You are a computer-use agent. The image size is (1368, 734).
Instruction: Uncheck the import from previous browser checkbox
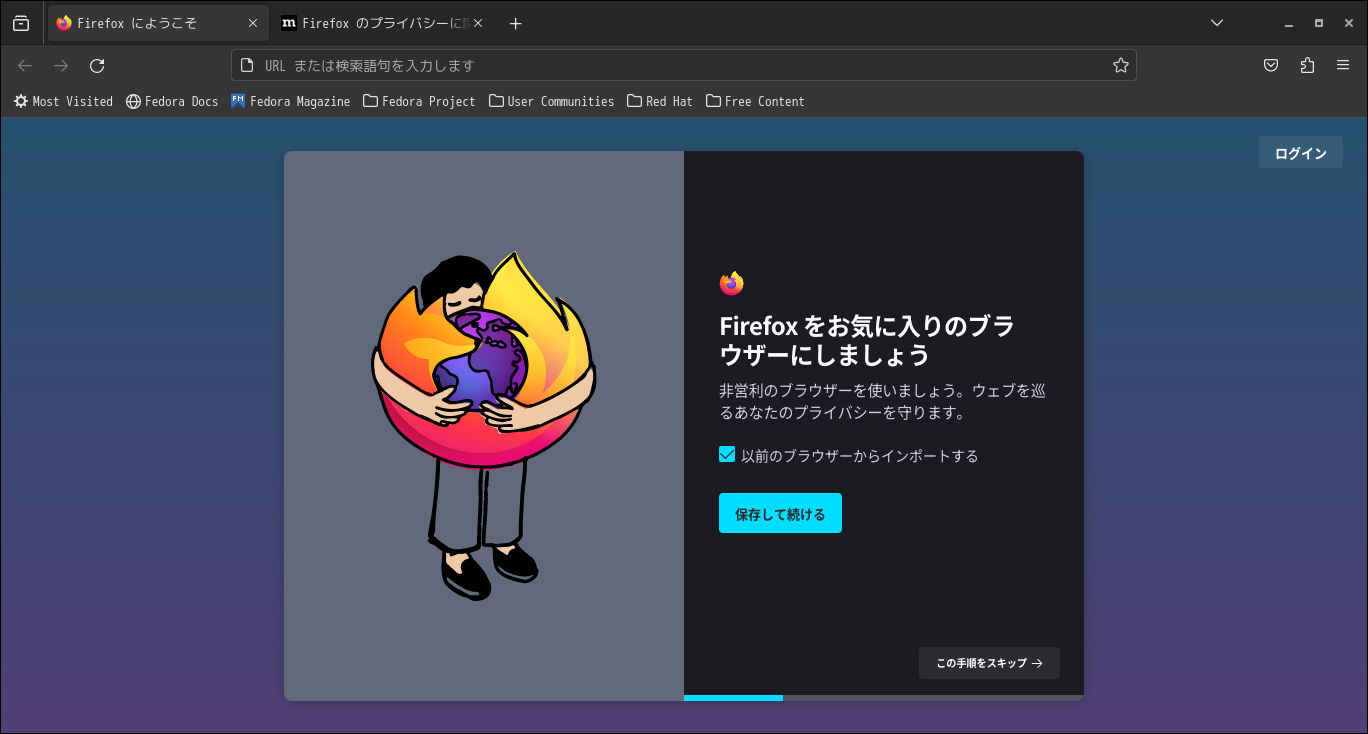coord(727,455)
